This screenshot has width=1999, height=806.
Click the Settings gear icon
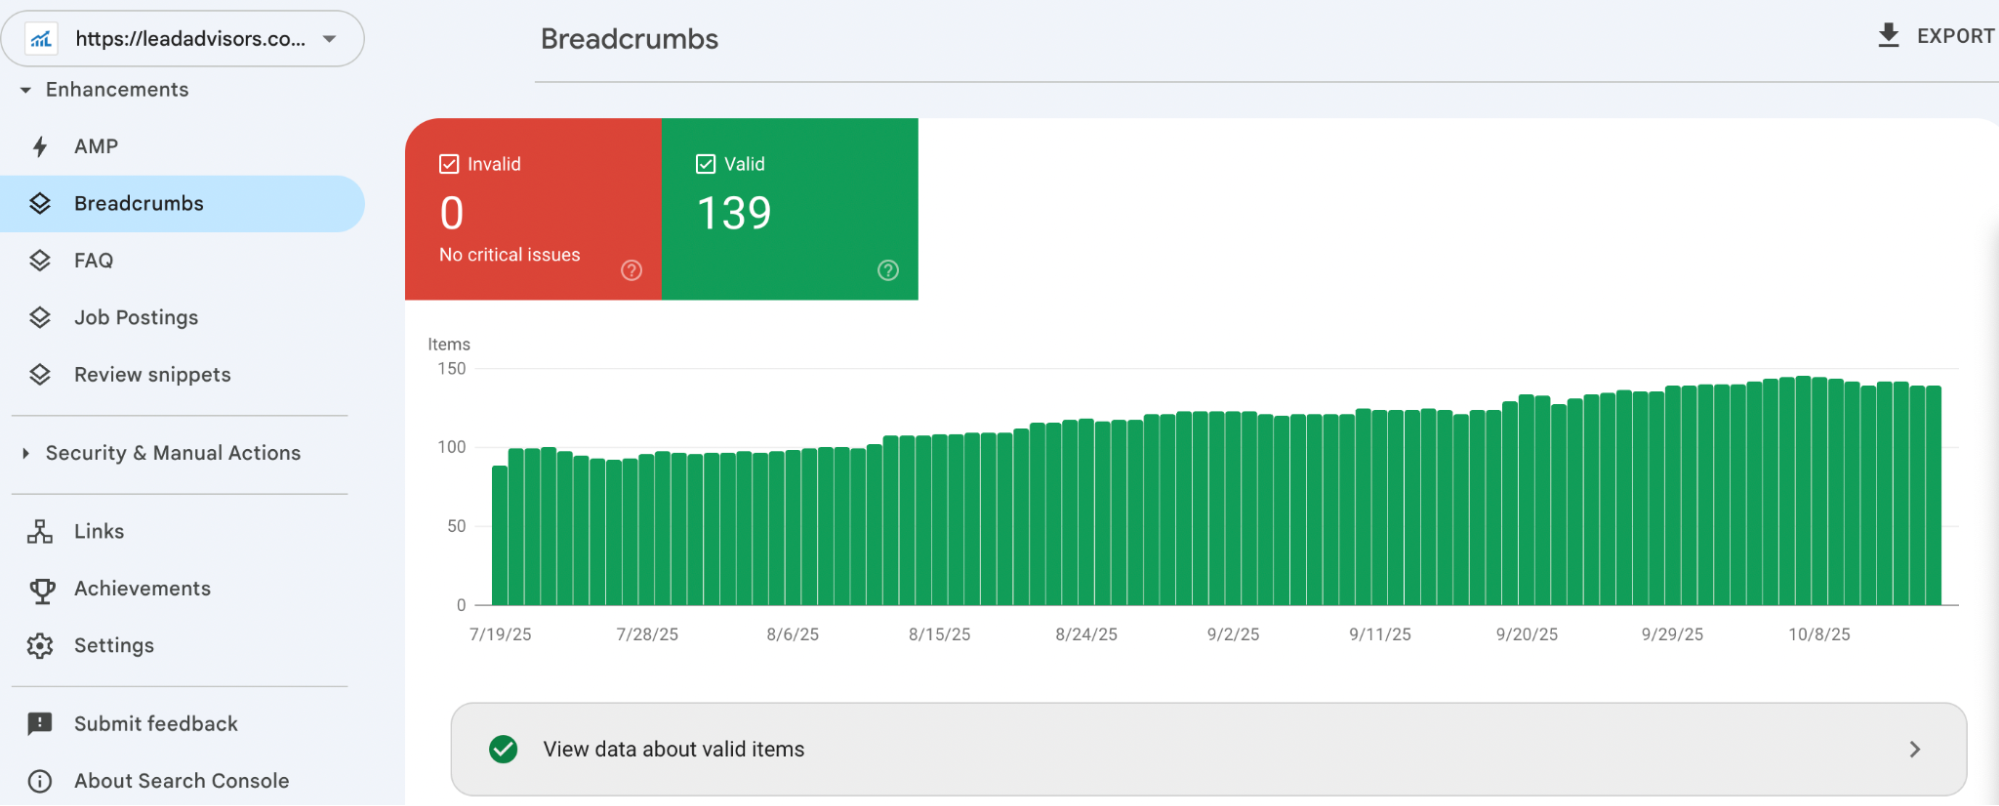coord(40,646)
